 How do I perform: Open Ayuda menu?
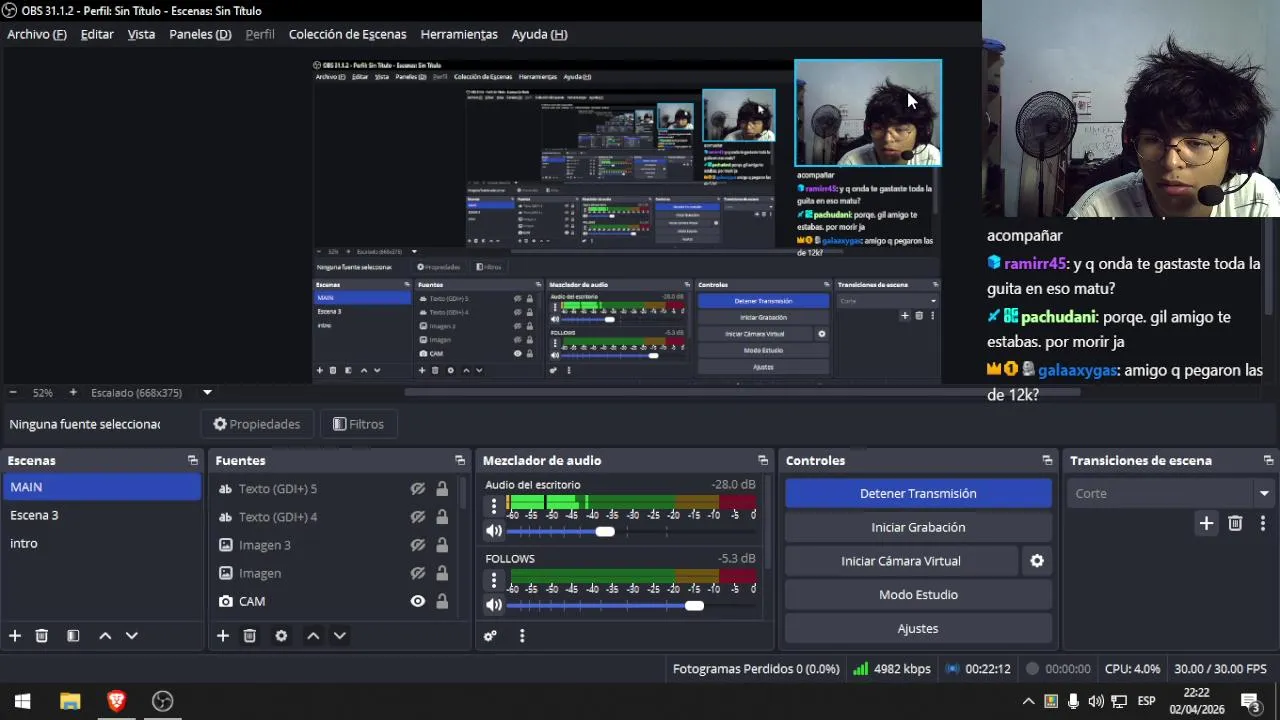pyautogui.click(x=539, y=34)
